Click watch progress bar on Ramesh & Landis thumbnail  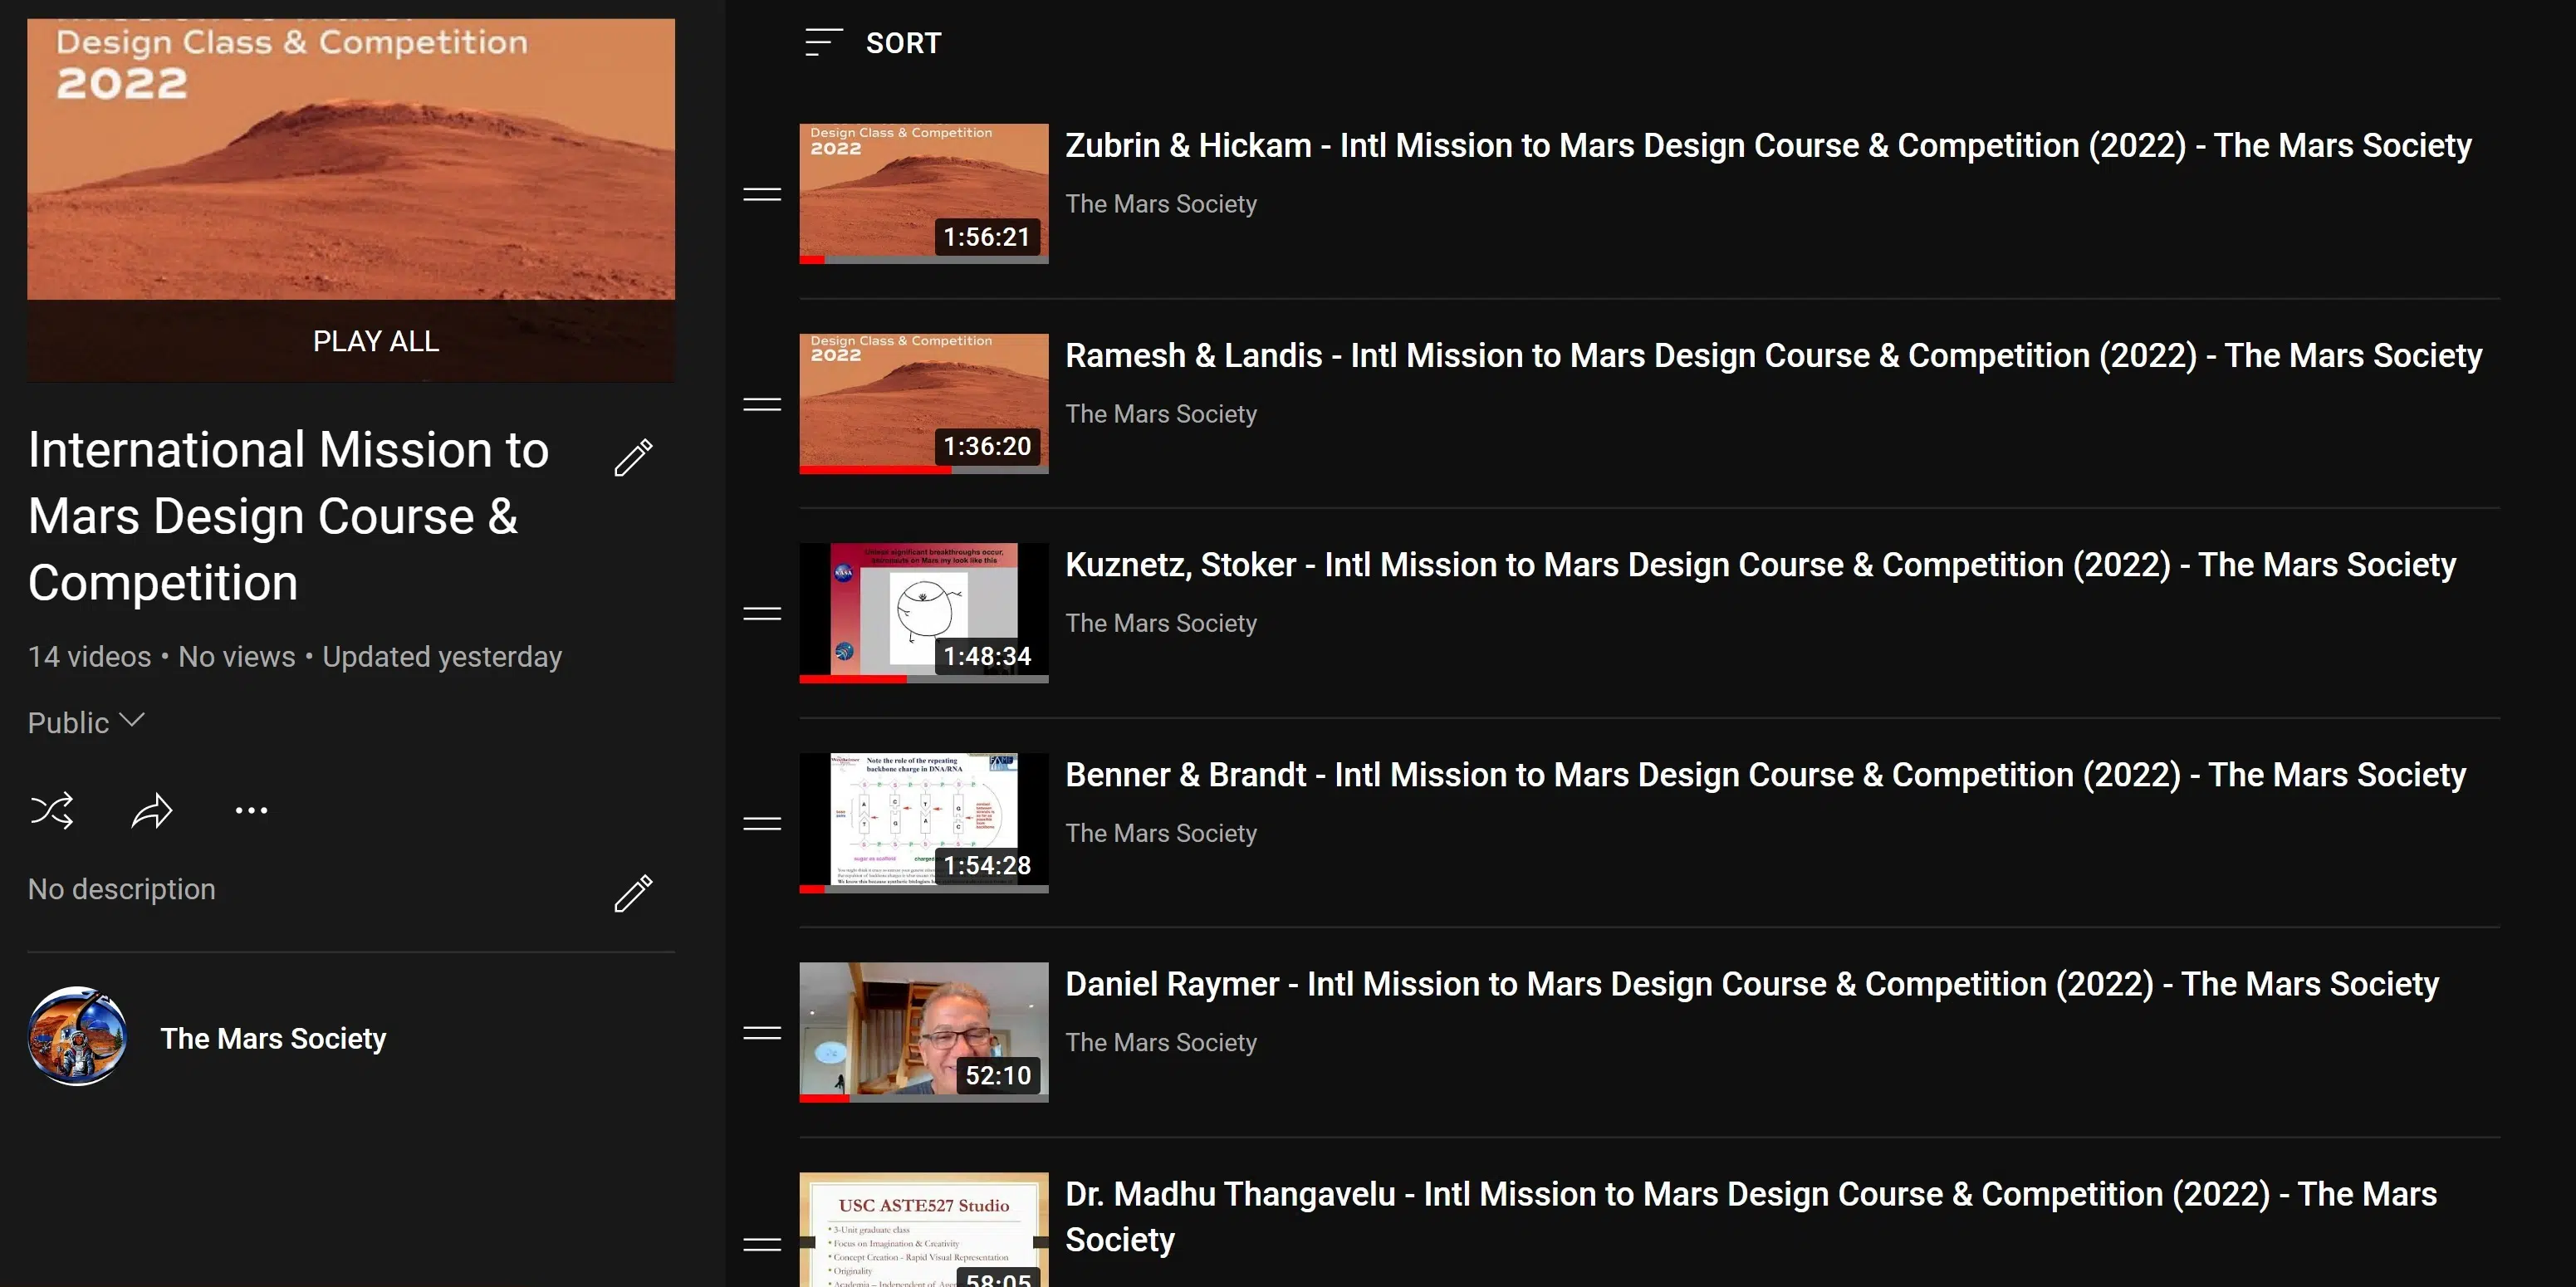click(x=924, y=470)
